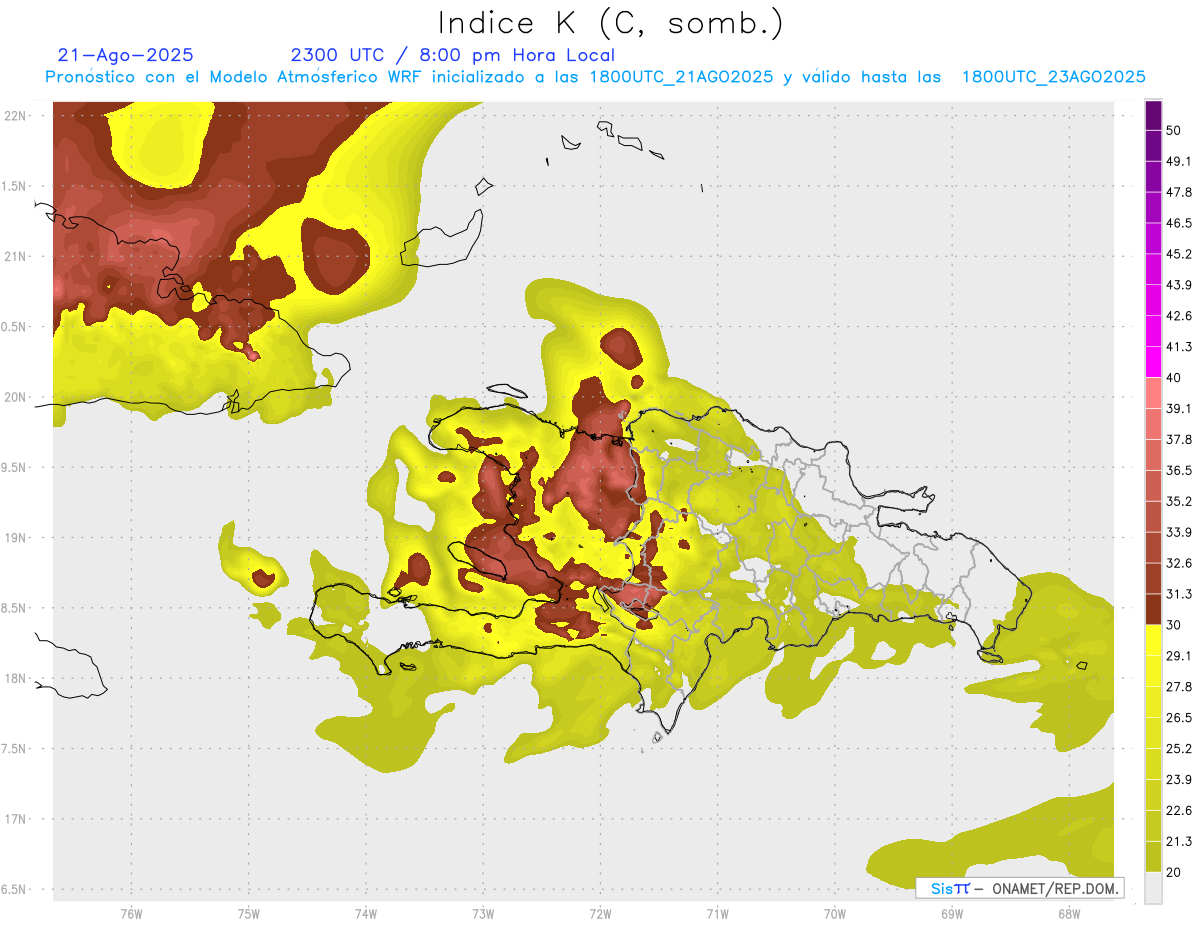Click the colorbar value "26.5"
1200x927 pixels.
(x=1179, y=718)
